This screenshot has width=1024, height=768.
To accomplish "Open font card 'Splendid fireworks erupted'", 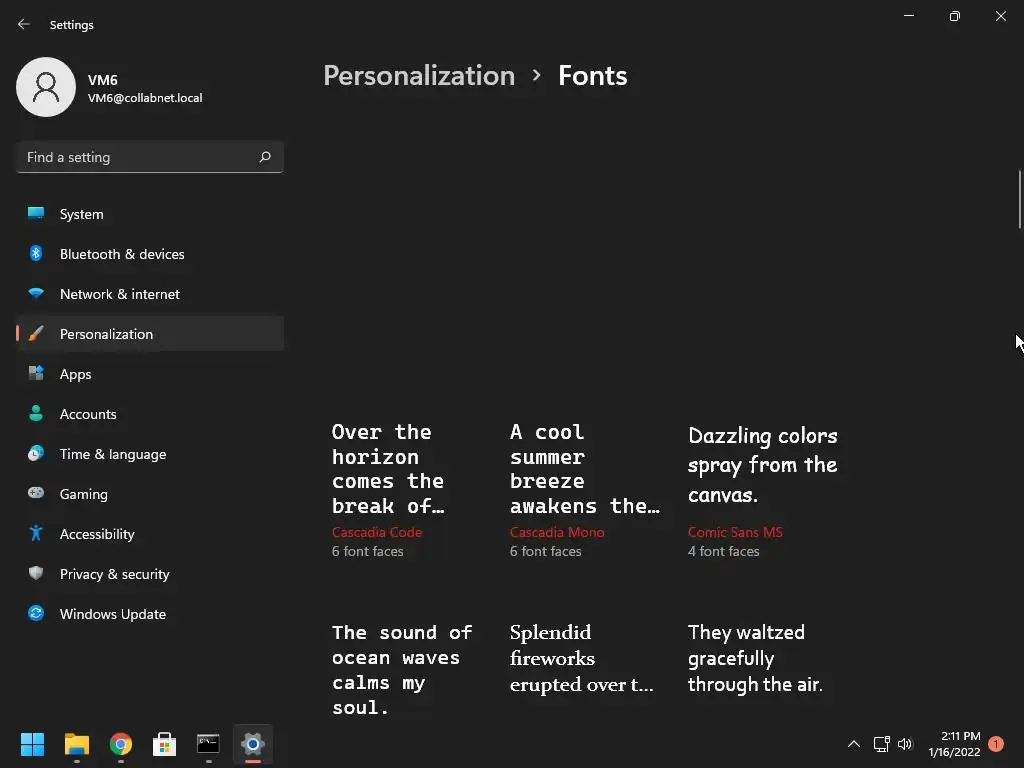I will [581, 658].
